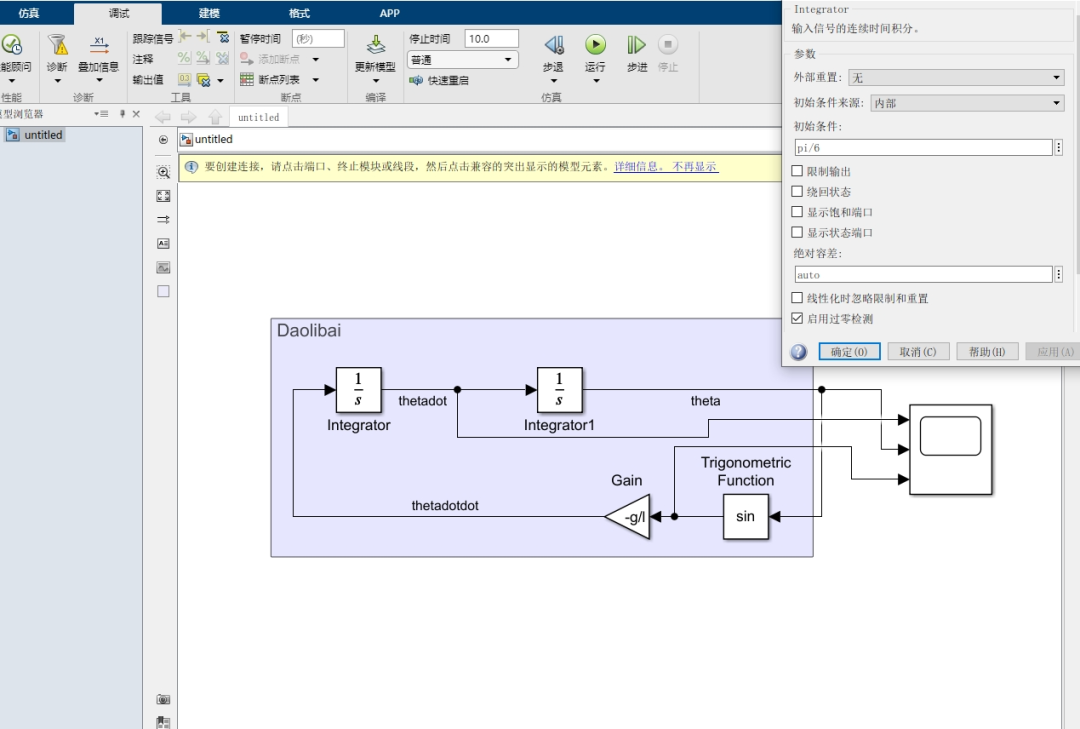Viewport: 1080px width, 729px height.
Task: Toggle the 显示状态端口 checkbox
Action: pyautogui.click(x=797, y=233)
